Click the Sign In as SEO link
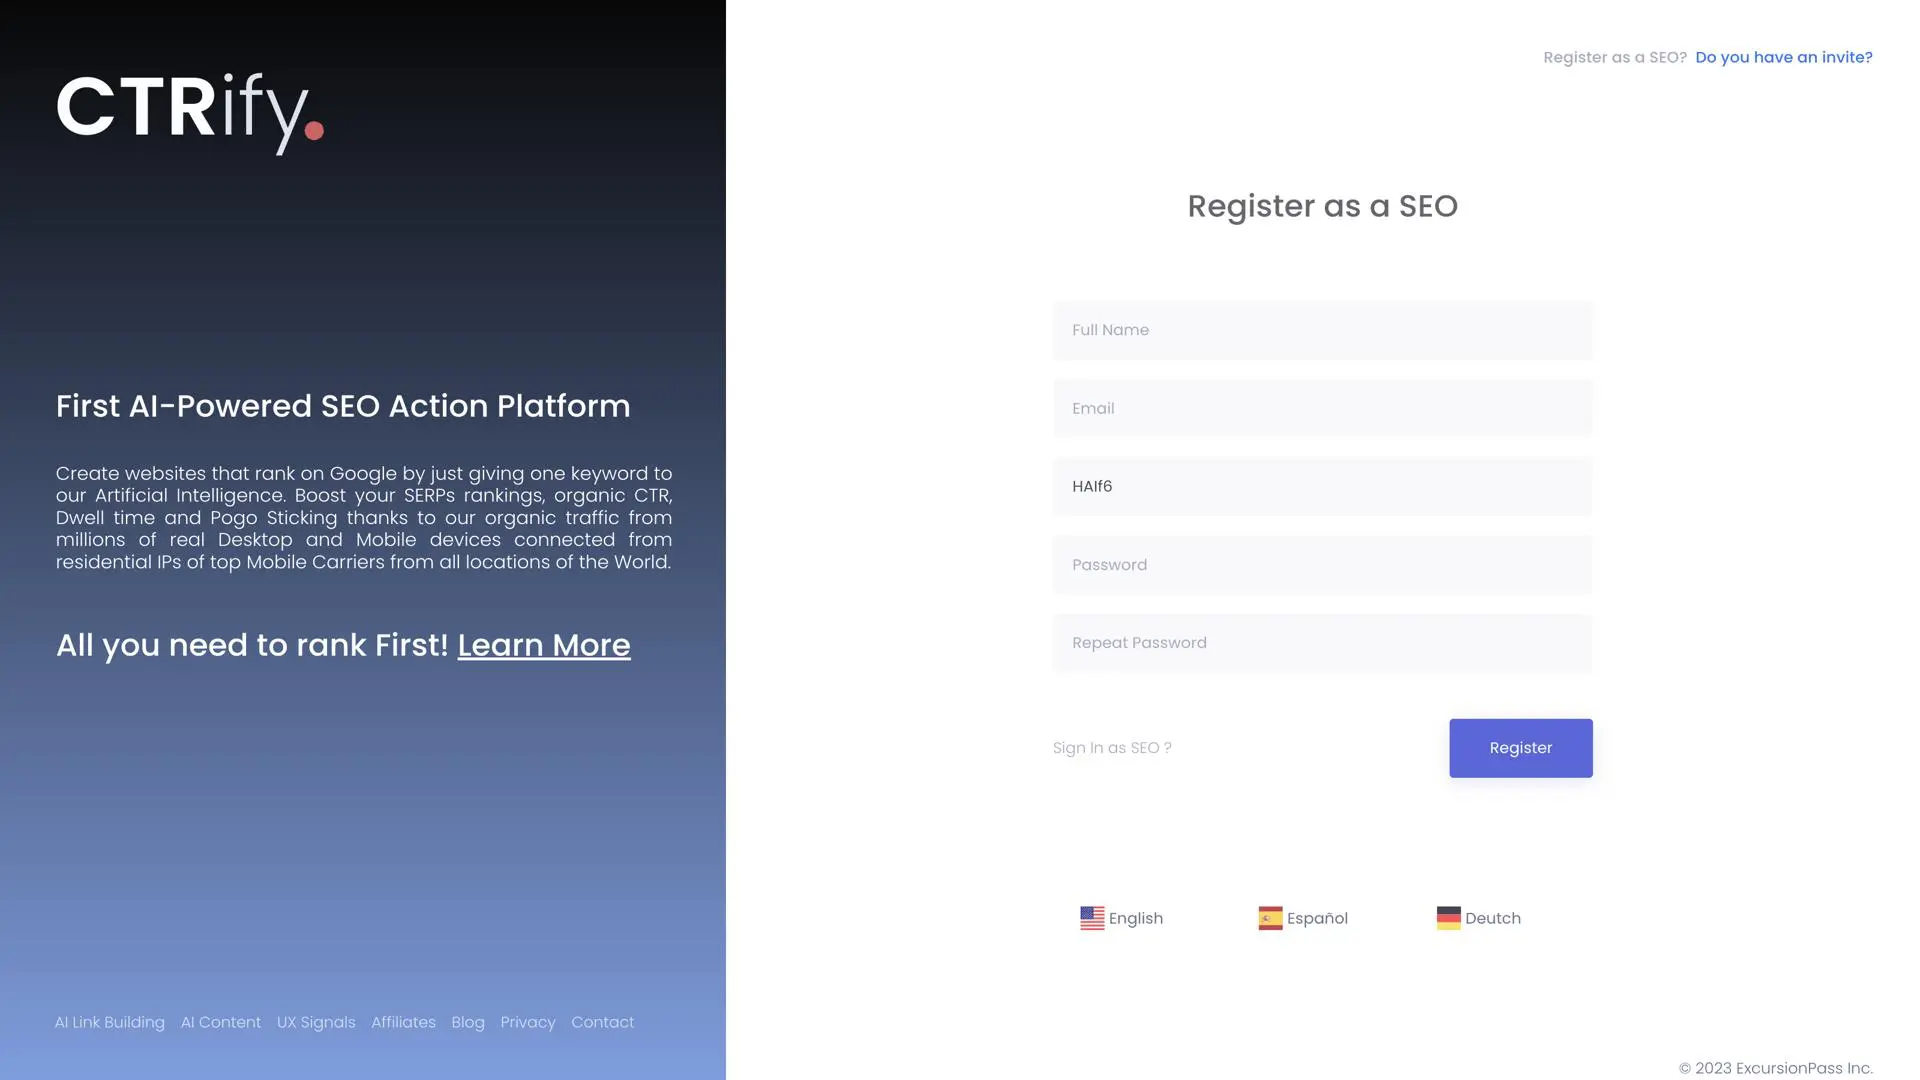 pyautogui.click(x=1112, y=748)
